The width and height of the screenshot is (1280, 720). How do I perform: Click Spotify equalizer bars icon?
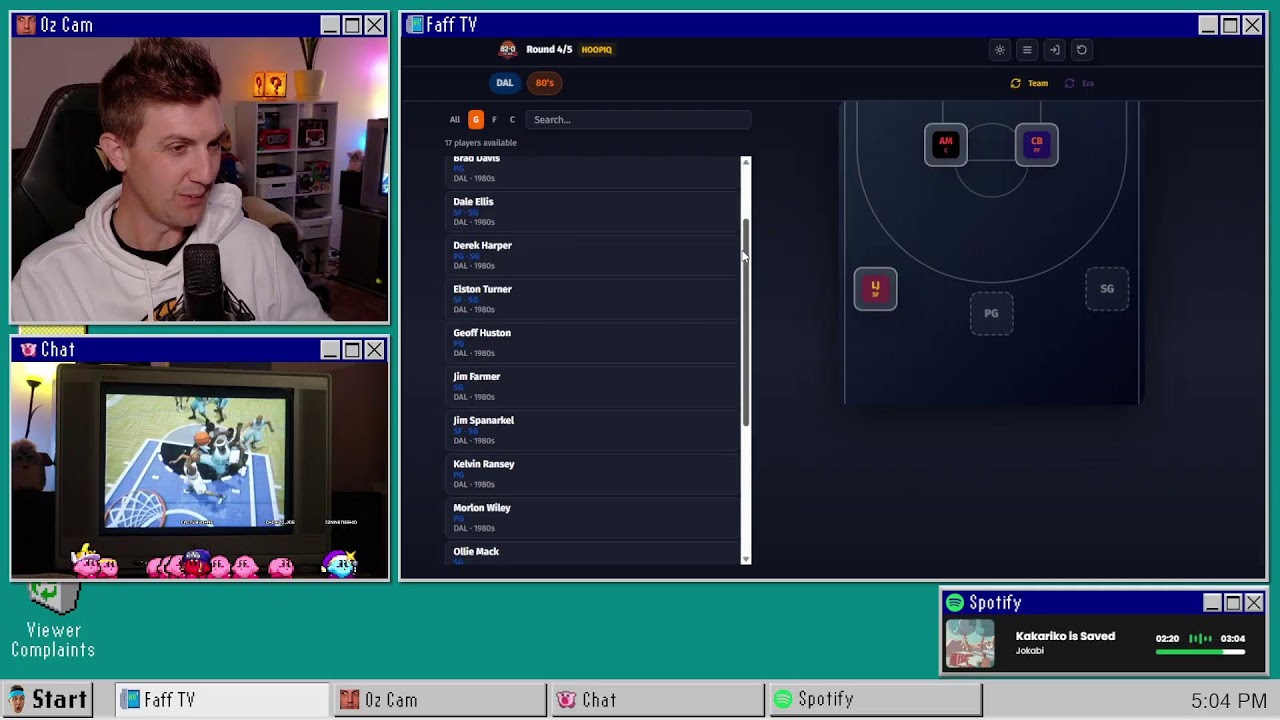1200,638
